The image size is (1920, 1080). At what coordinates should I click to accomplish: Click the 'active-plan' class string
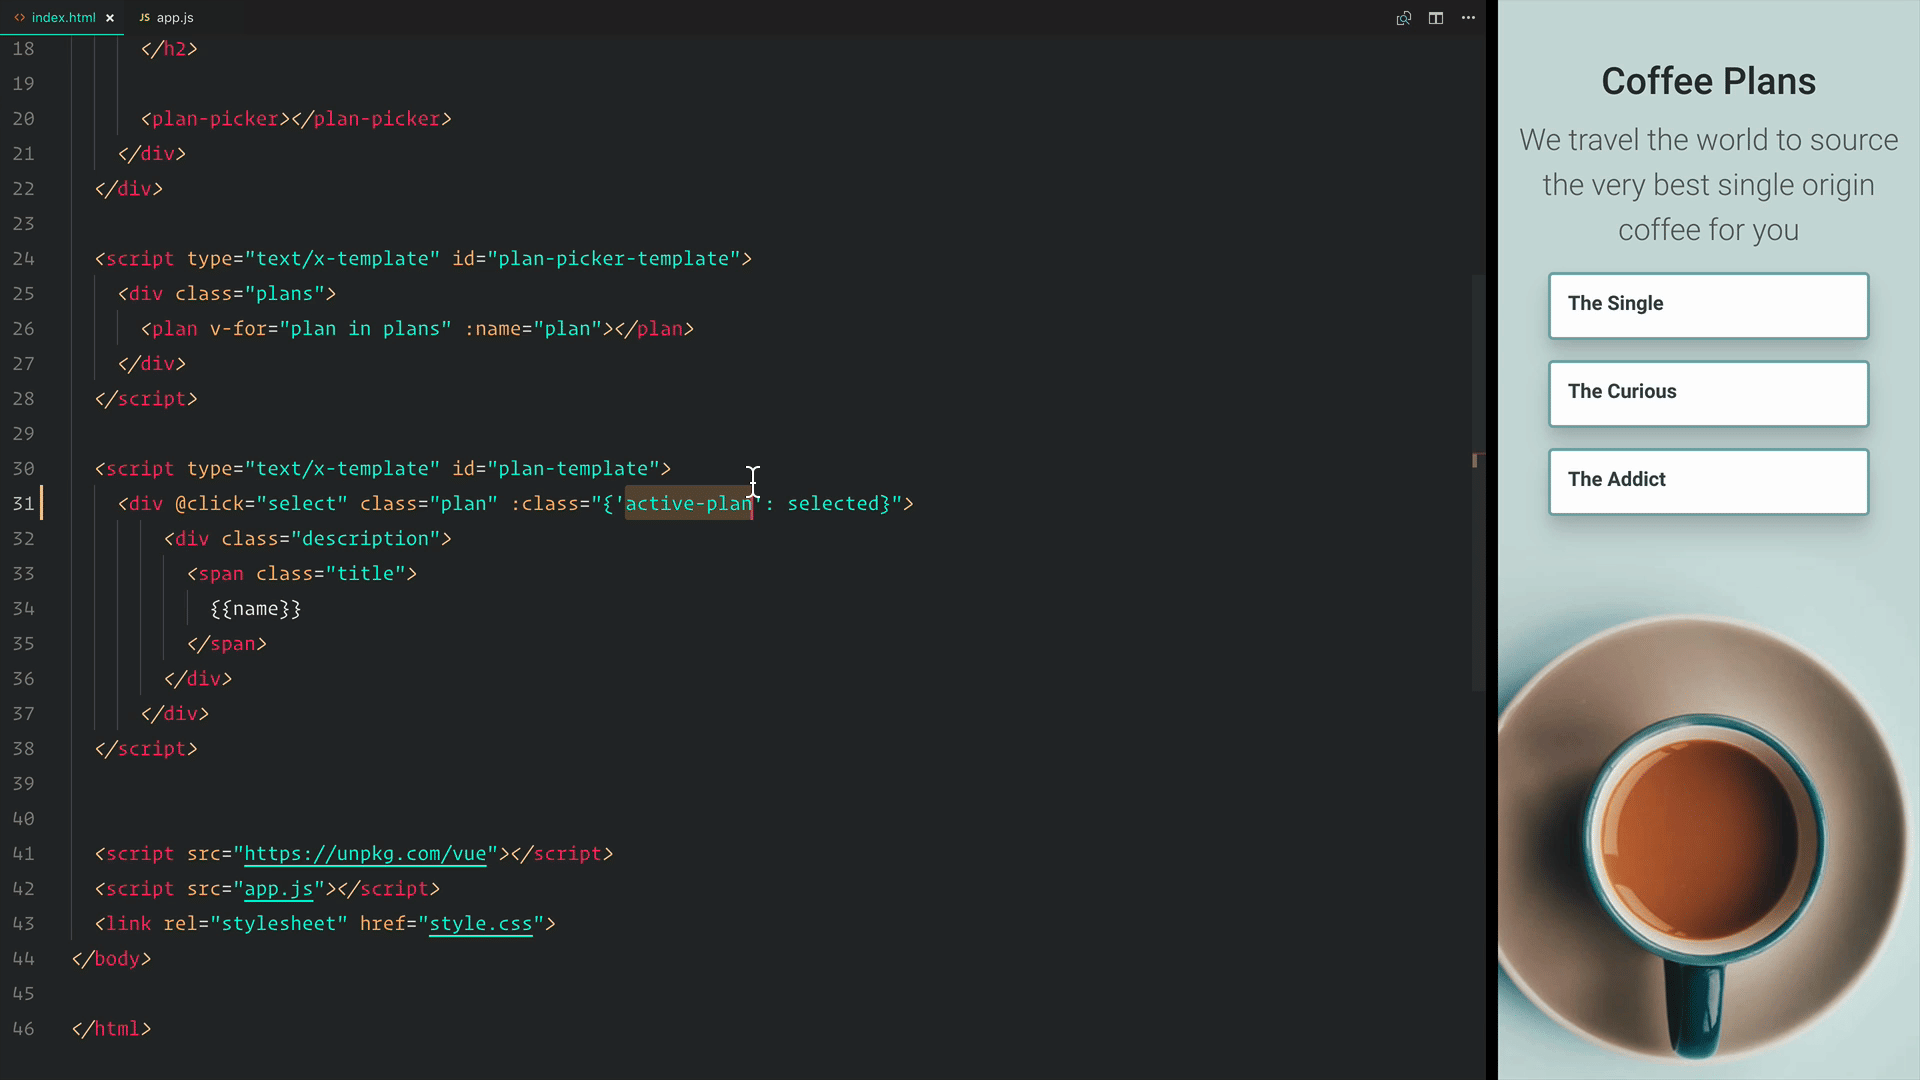(x=689, y=504)
